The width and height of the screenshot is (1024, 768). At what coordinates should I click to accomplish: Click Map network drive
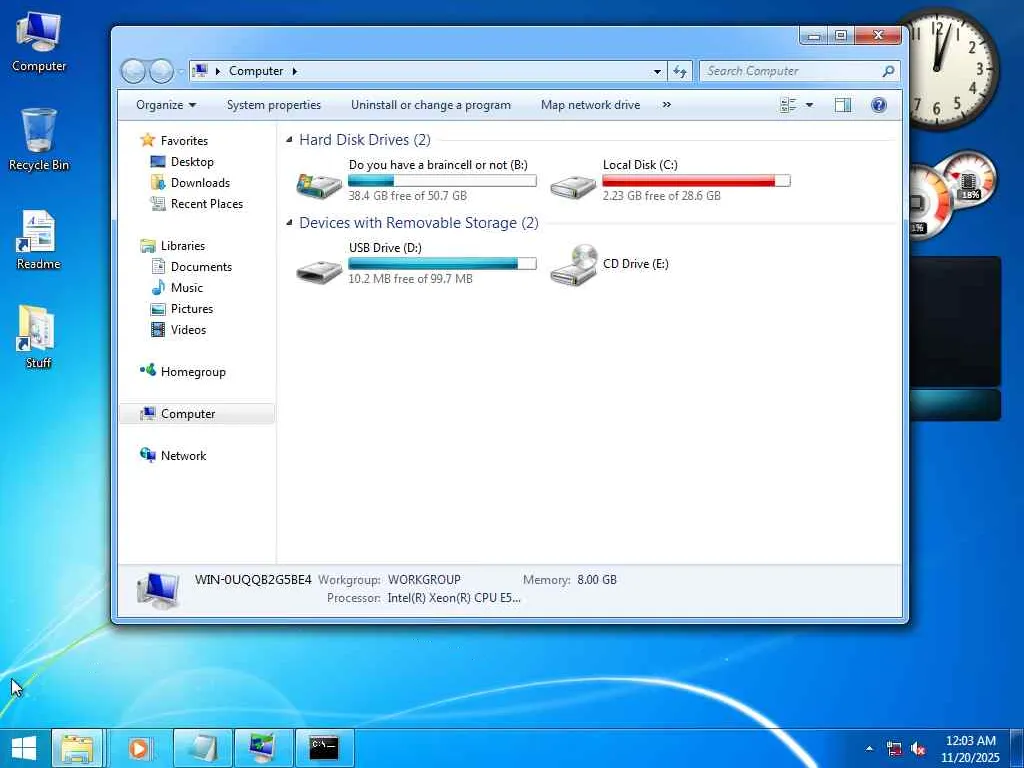(x=590, y=105)
